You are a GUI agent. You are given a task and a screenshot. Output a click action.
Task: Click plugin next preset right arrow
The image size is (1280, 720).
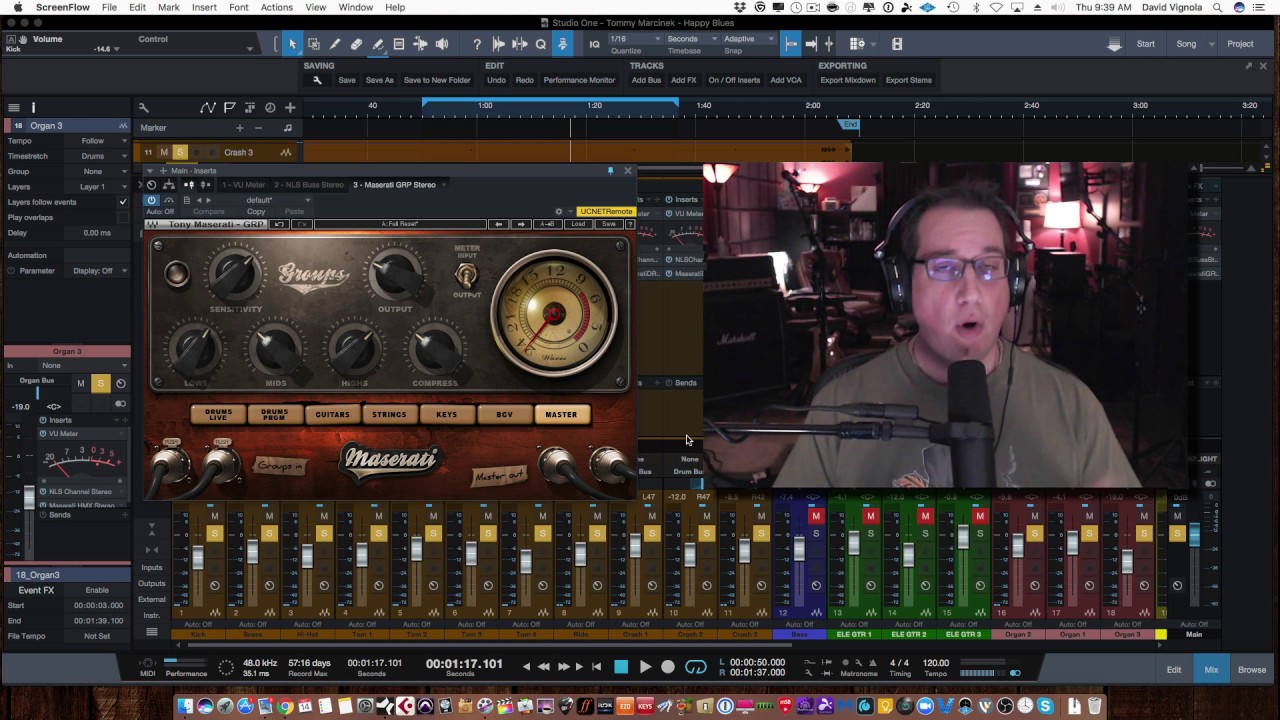520,224
